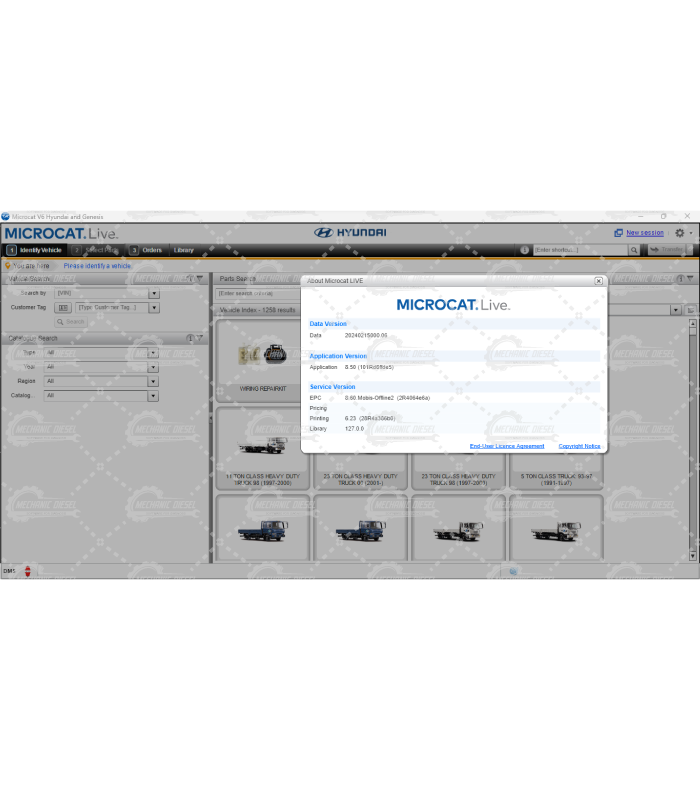Open the settings gear menu
The image size is (700, 800).
(680, 233)
